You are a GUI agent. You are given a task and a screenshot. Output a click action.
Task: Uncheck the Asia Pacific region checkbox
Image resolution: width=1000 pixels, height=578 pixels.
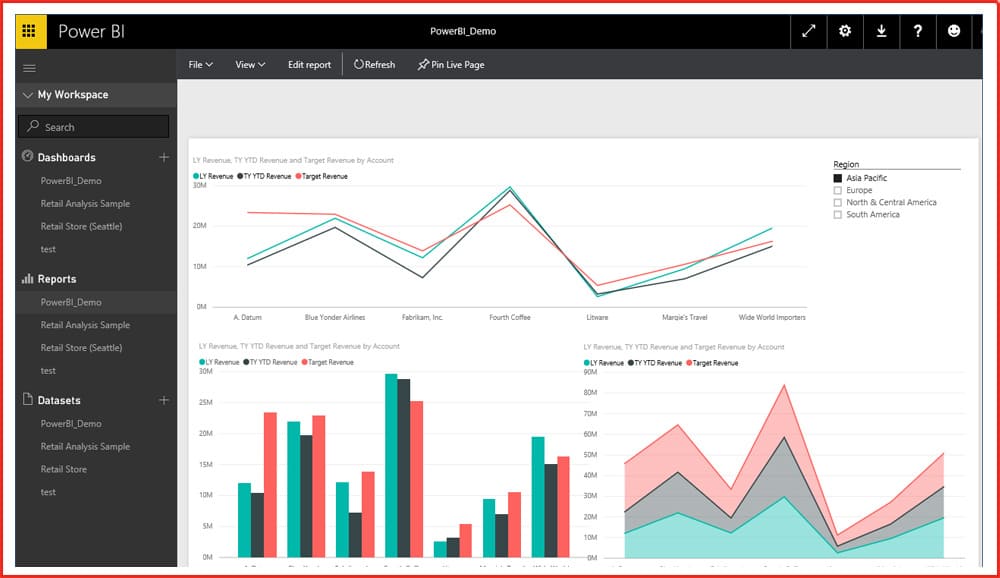[838, 178]
